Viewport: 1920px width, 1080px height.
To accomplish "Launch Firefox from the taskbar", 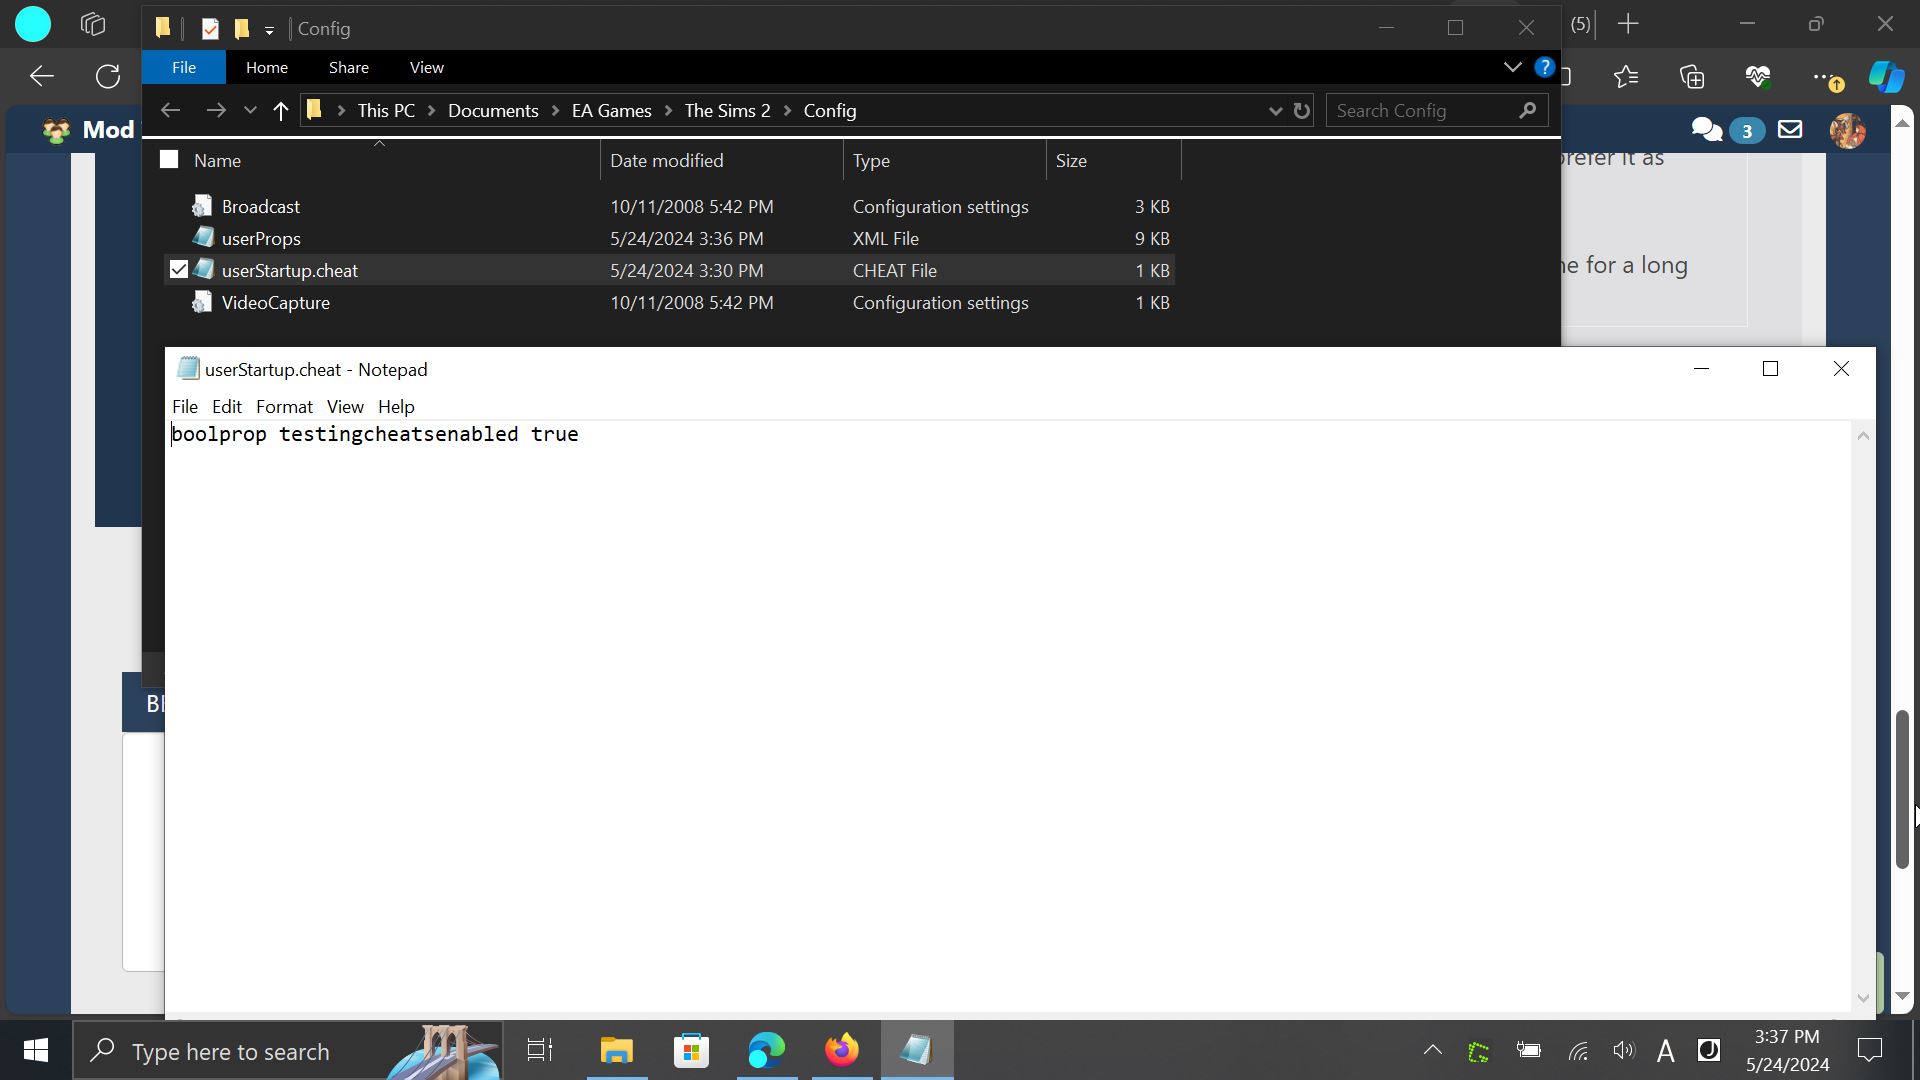I will [x=841, y=1050].
